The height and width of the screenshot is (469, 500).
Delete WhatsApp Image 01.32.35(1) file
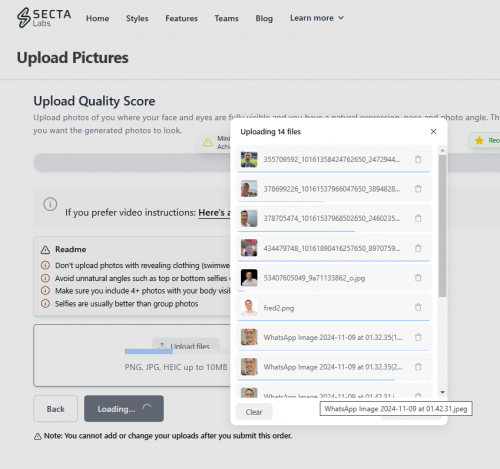418,337
